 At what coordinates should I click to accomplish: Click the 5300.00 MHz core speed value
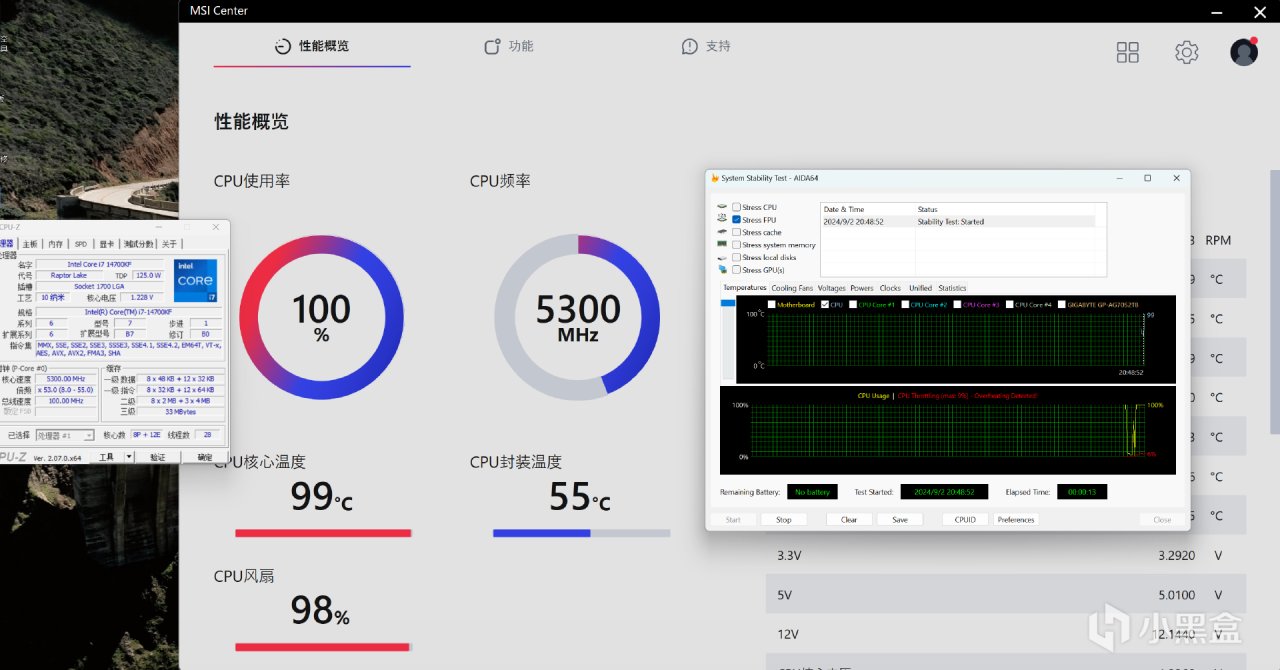point(66,379)
